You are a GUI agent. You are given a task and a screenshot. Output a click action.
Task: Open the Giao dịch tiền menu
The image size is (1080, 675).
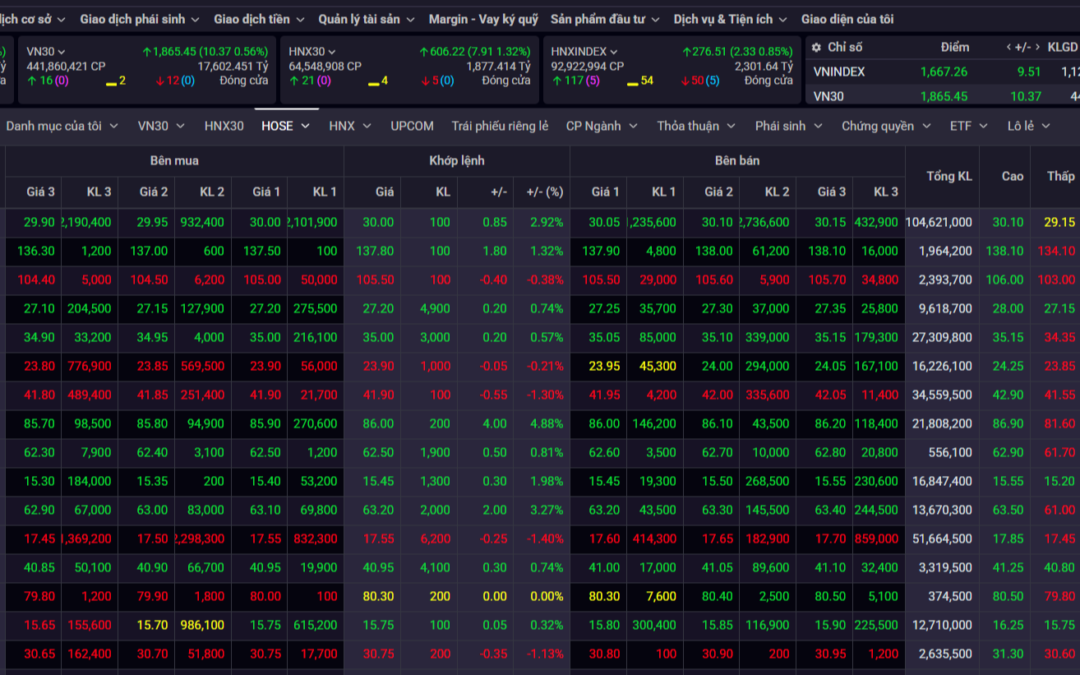click(x=259, y=19)
